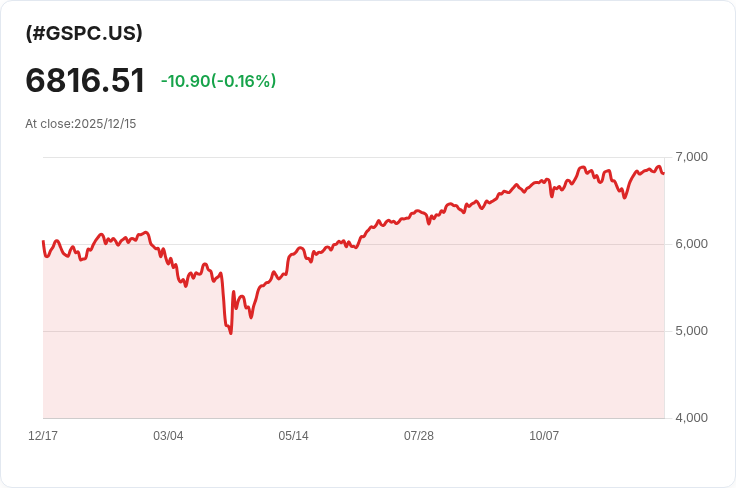The image size is (736, 488).
Task: Select the 03/04 date on x-axis
Action: pos(168,436)
